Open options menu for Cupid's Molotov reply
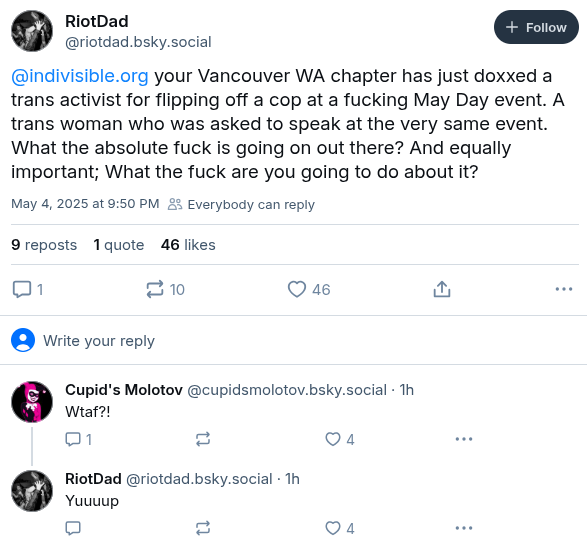Viewport: 587px width, 545px height. click(464, 439)
